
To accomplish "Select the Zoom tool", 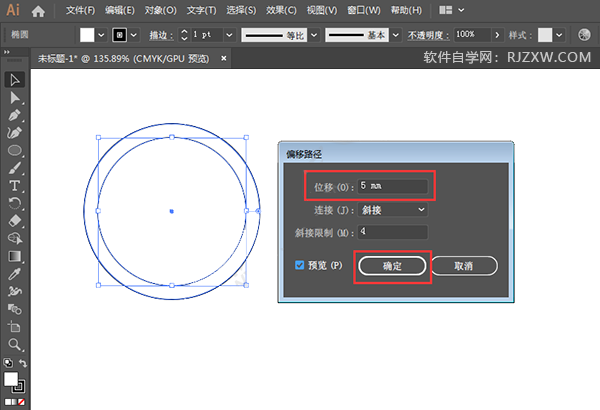I will pos(15,345).
